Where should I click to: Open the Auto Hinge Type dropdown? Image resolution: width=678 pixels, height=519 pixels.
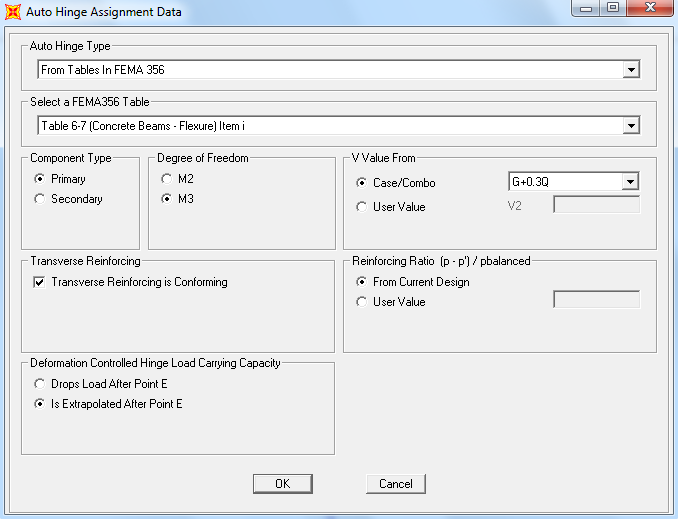pyautogui.click(x=631, y=70)
